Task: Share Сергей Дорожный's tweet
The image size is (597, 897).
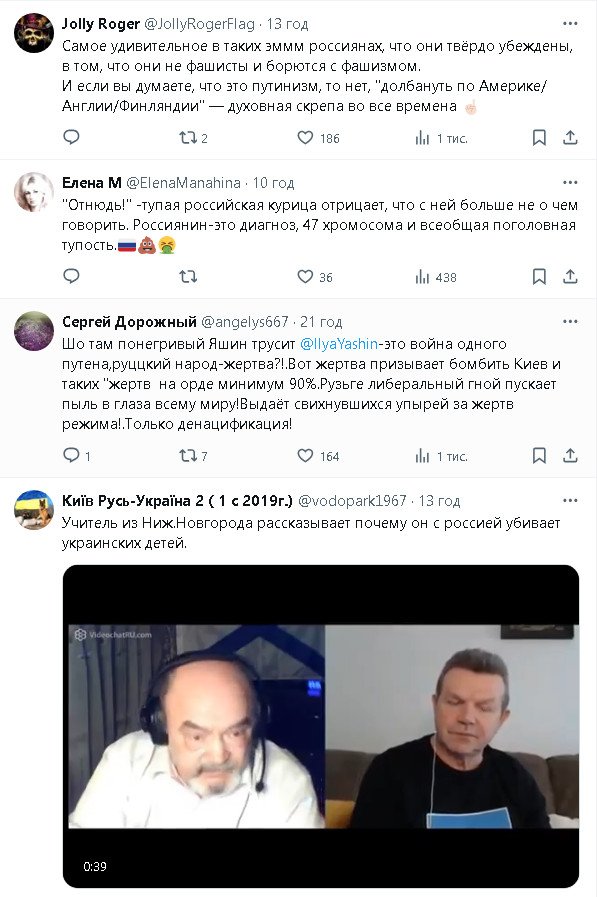Action: point(570,455)
